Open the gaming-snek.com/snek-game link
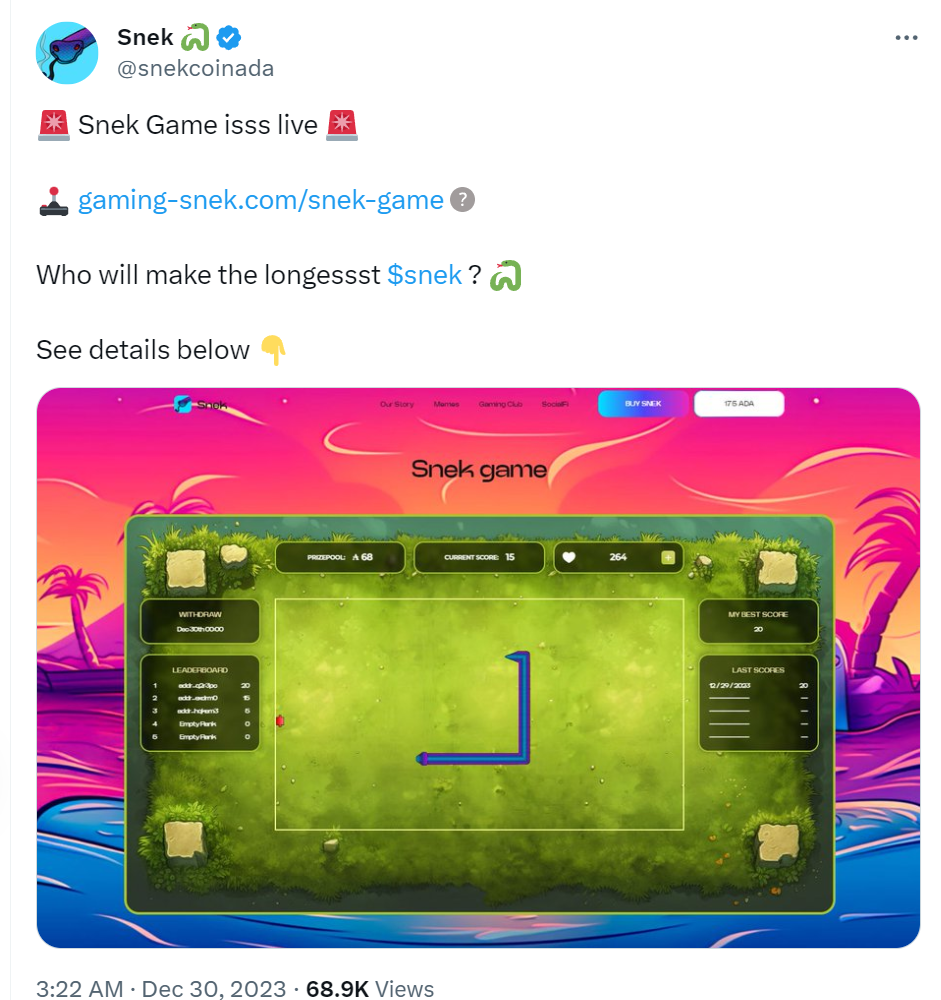Image resolution: width=941 pixels, height=1000 pixels. pos(260,200)
